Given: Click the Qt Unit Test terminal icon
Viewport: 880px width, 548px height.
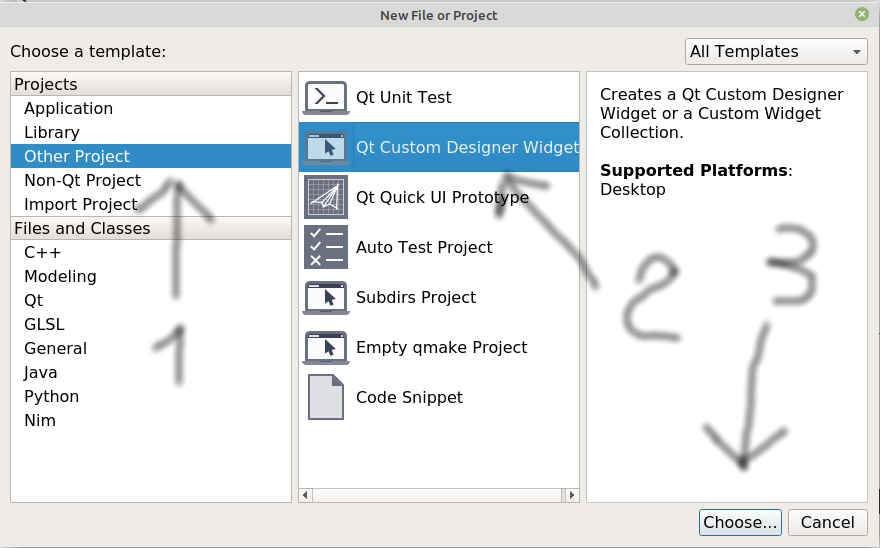Looking at the screenshot, I should [x=326, y=97].
